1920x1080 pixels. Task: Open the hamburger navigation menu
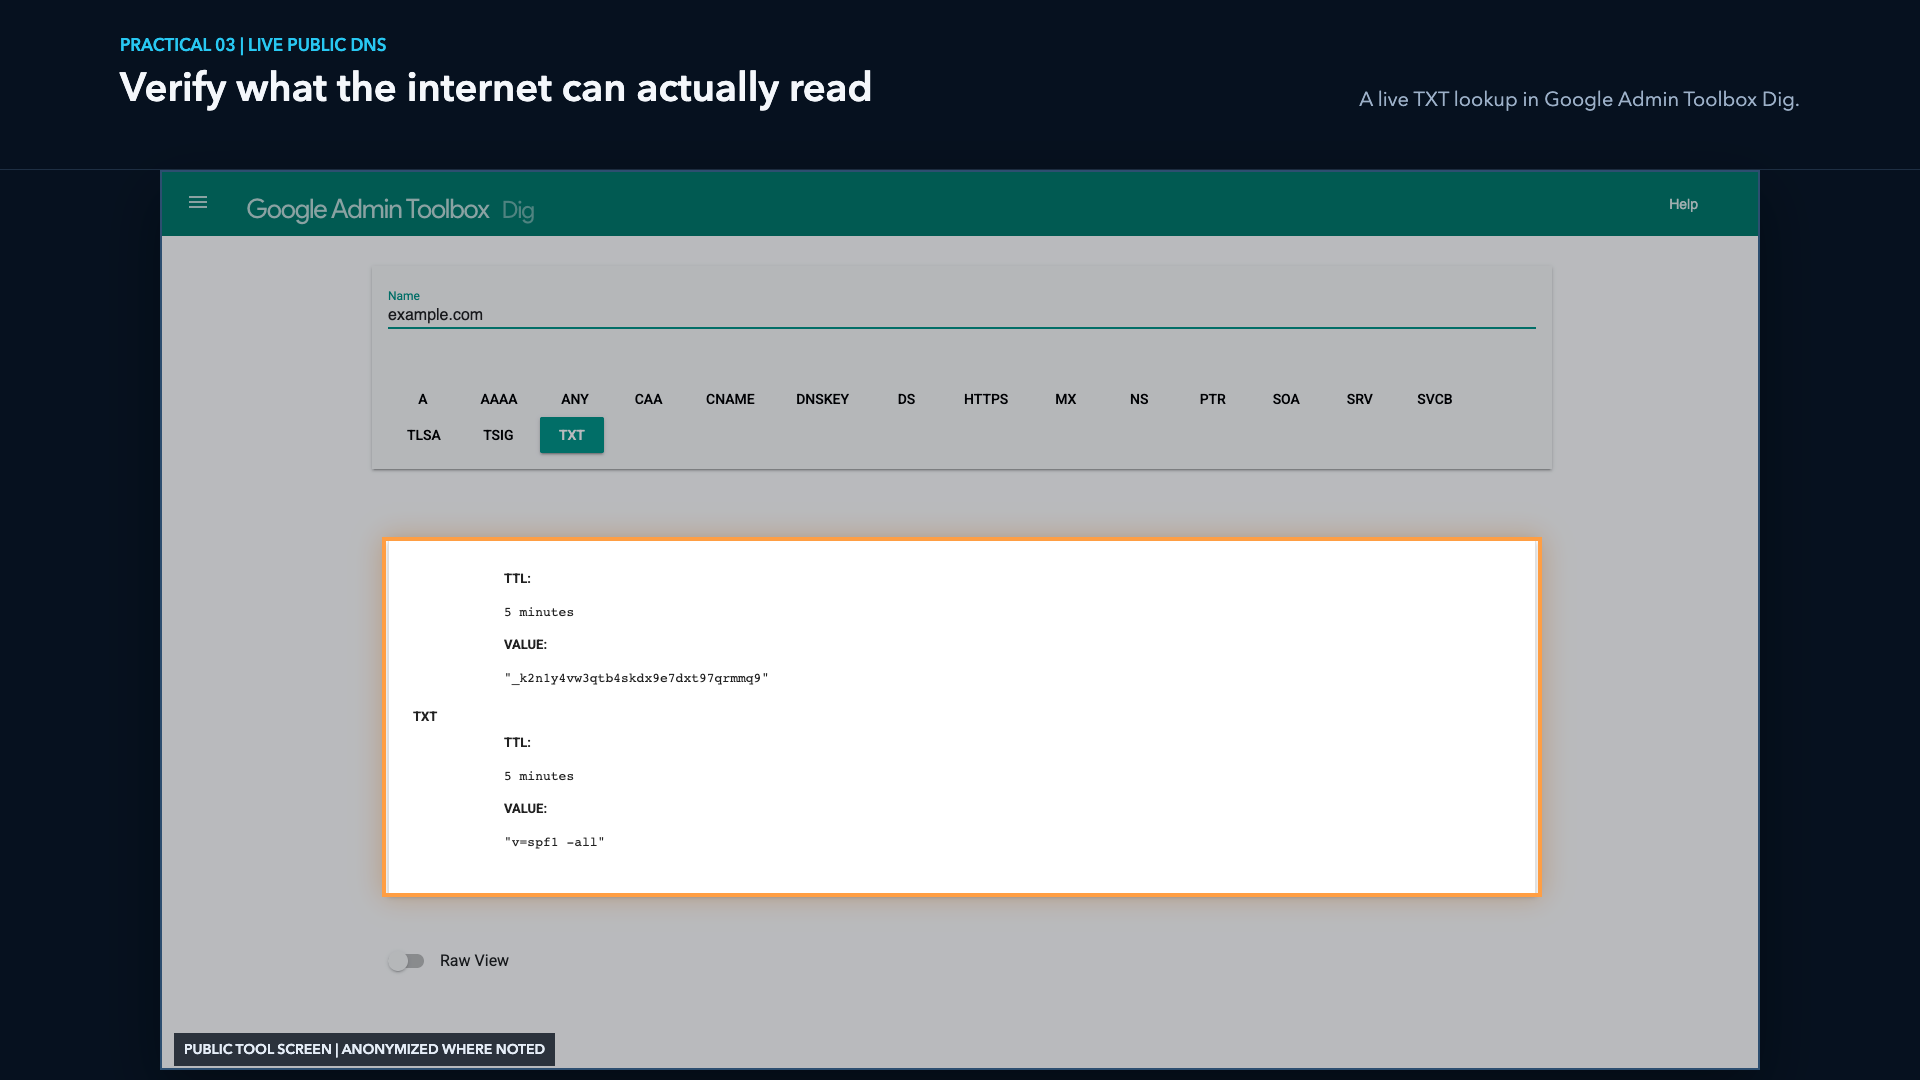[x=198, y=203]
